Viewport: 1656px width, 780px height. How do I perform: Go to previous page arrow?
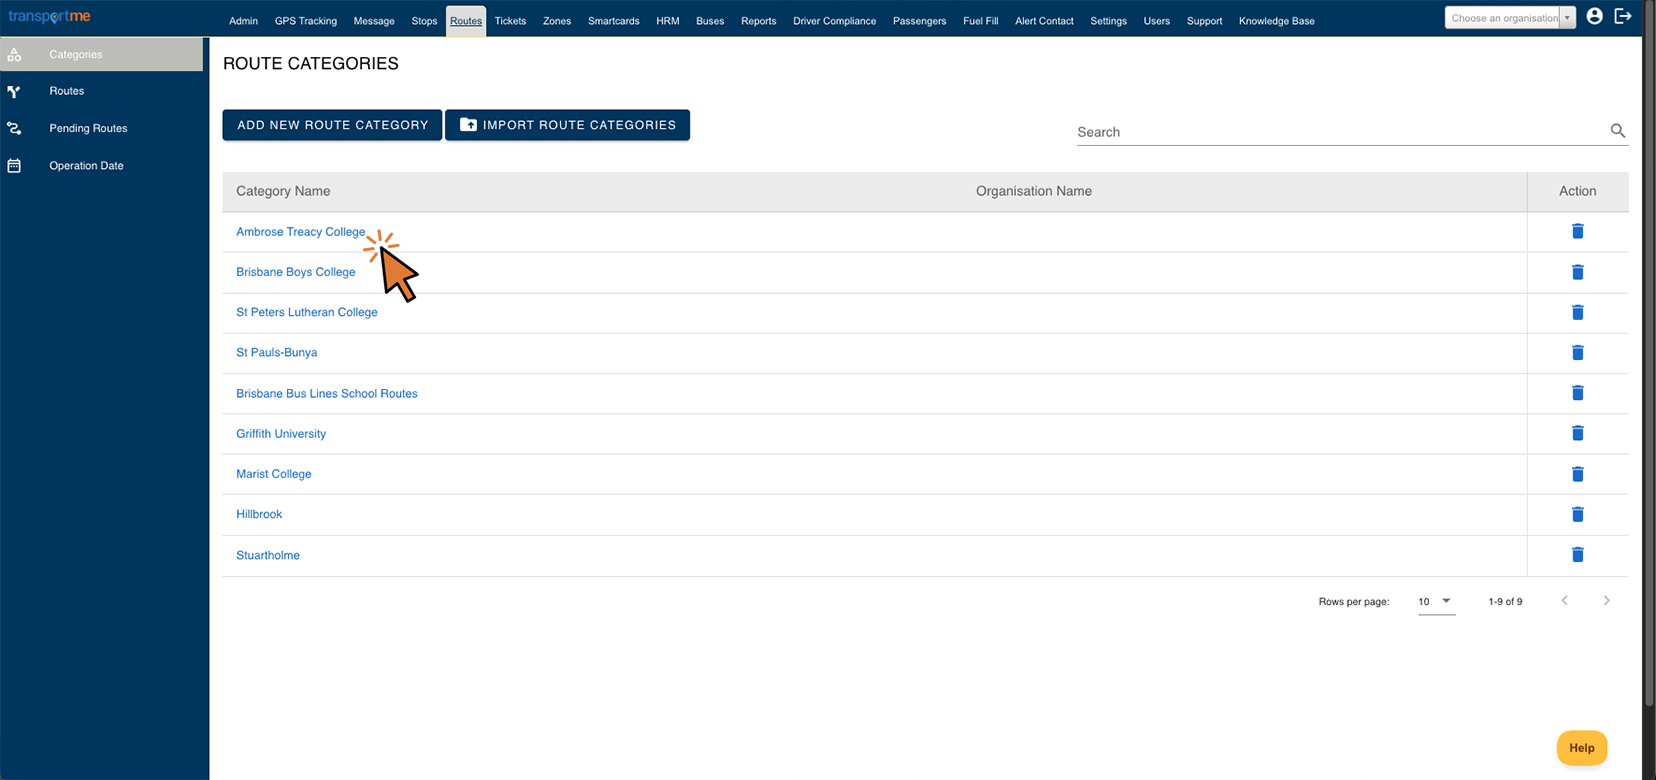click(x=1564, y=601)
